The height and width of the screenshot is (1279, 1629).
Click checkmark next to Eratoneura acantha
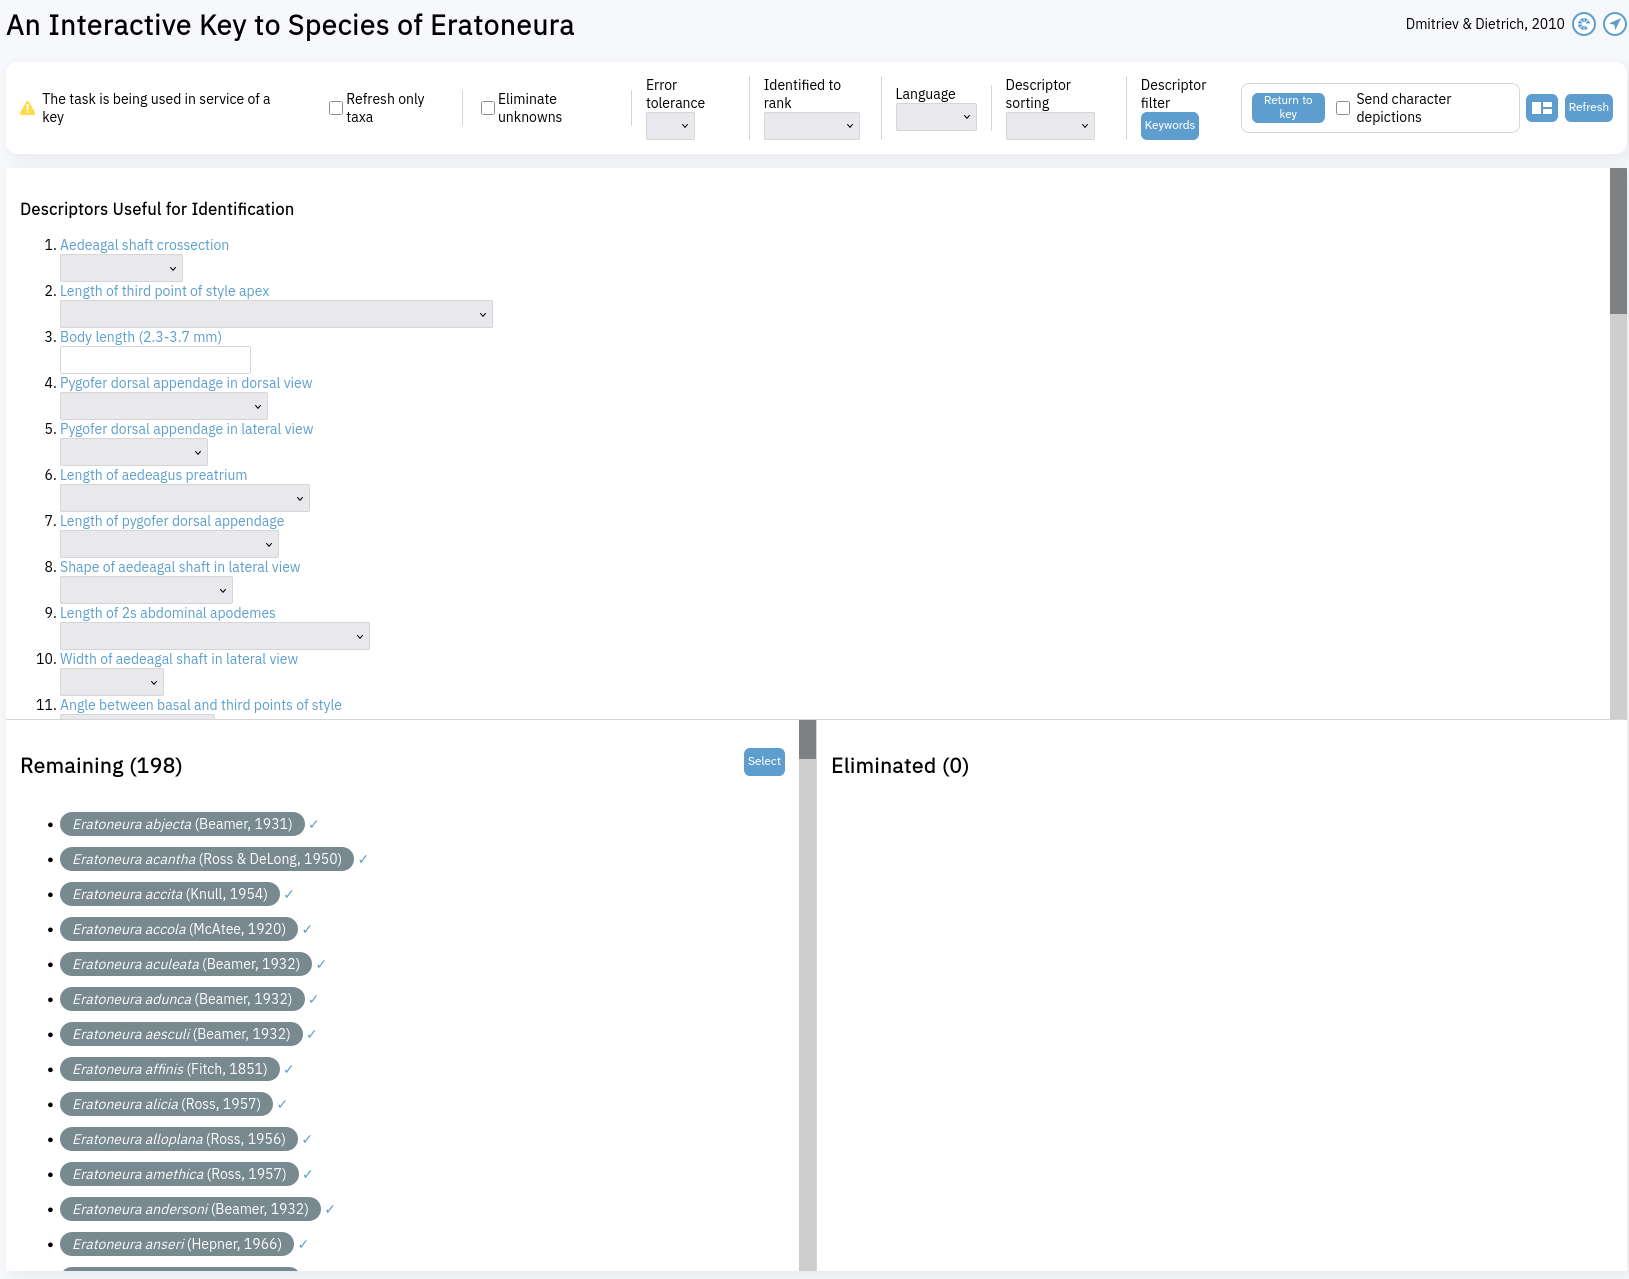[x=363, y=859]
